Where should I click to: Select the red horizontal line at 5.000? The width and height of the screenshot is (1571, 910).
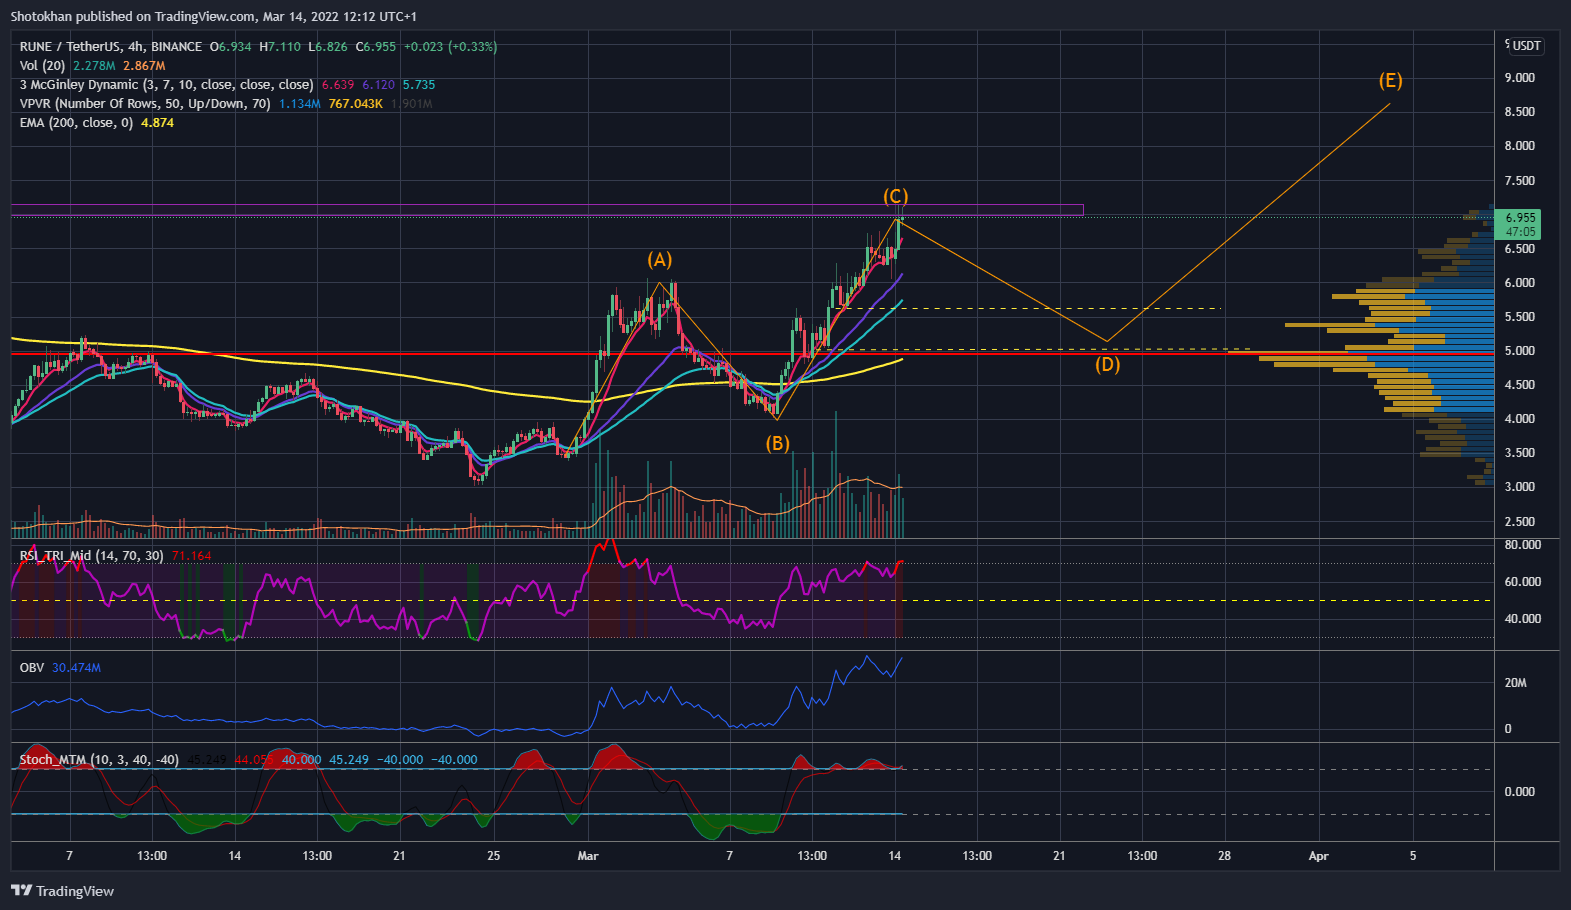click(752, 354)
